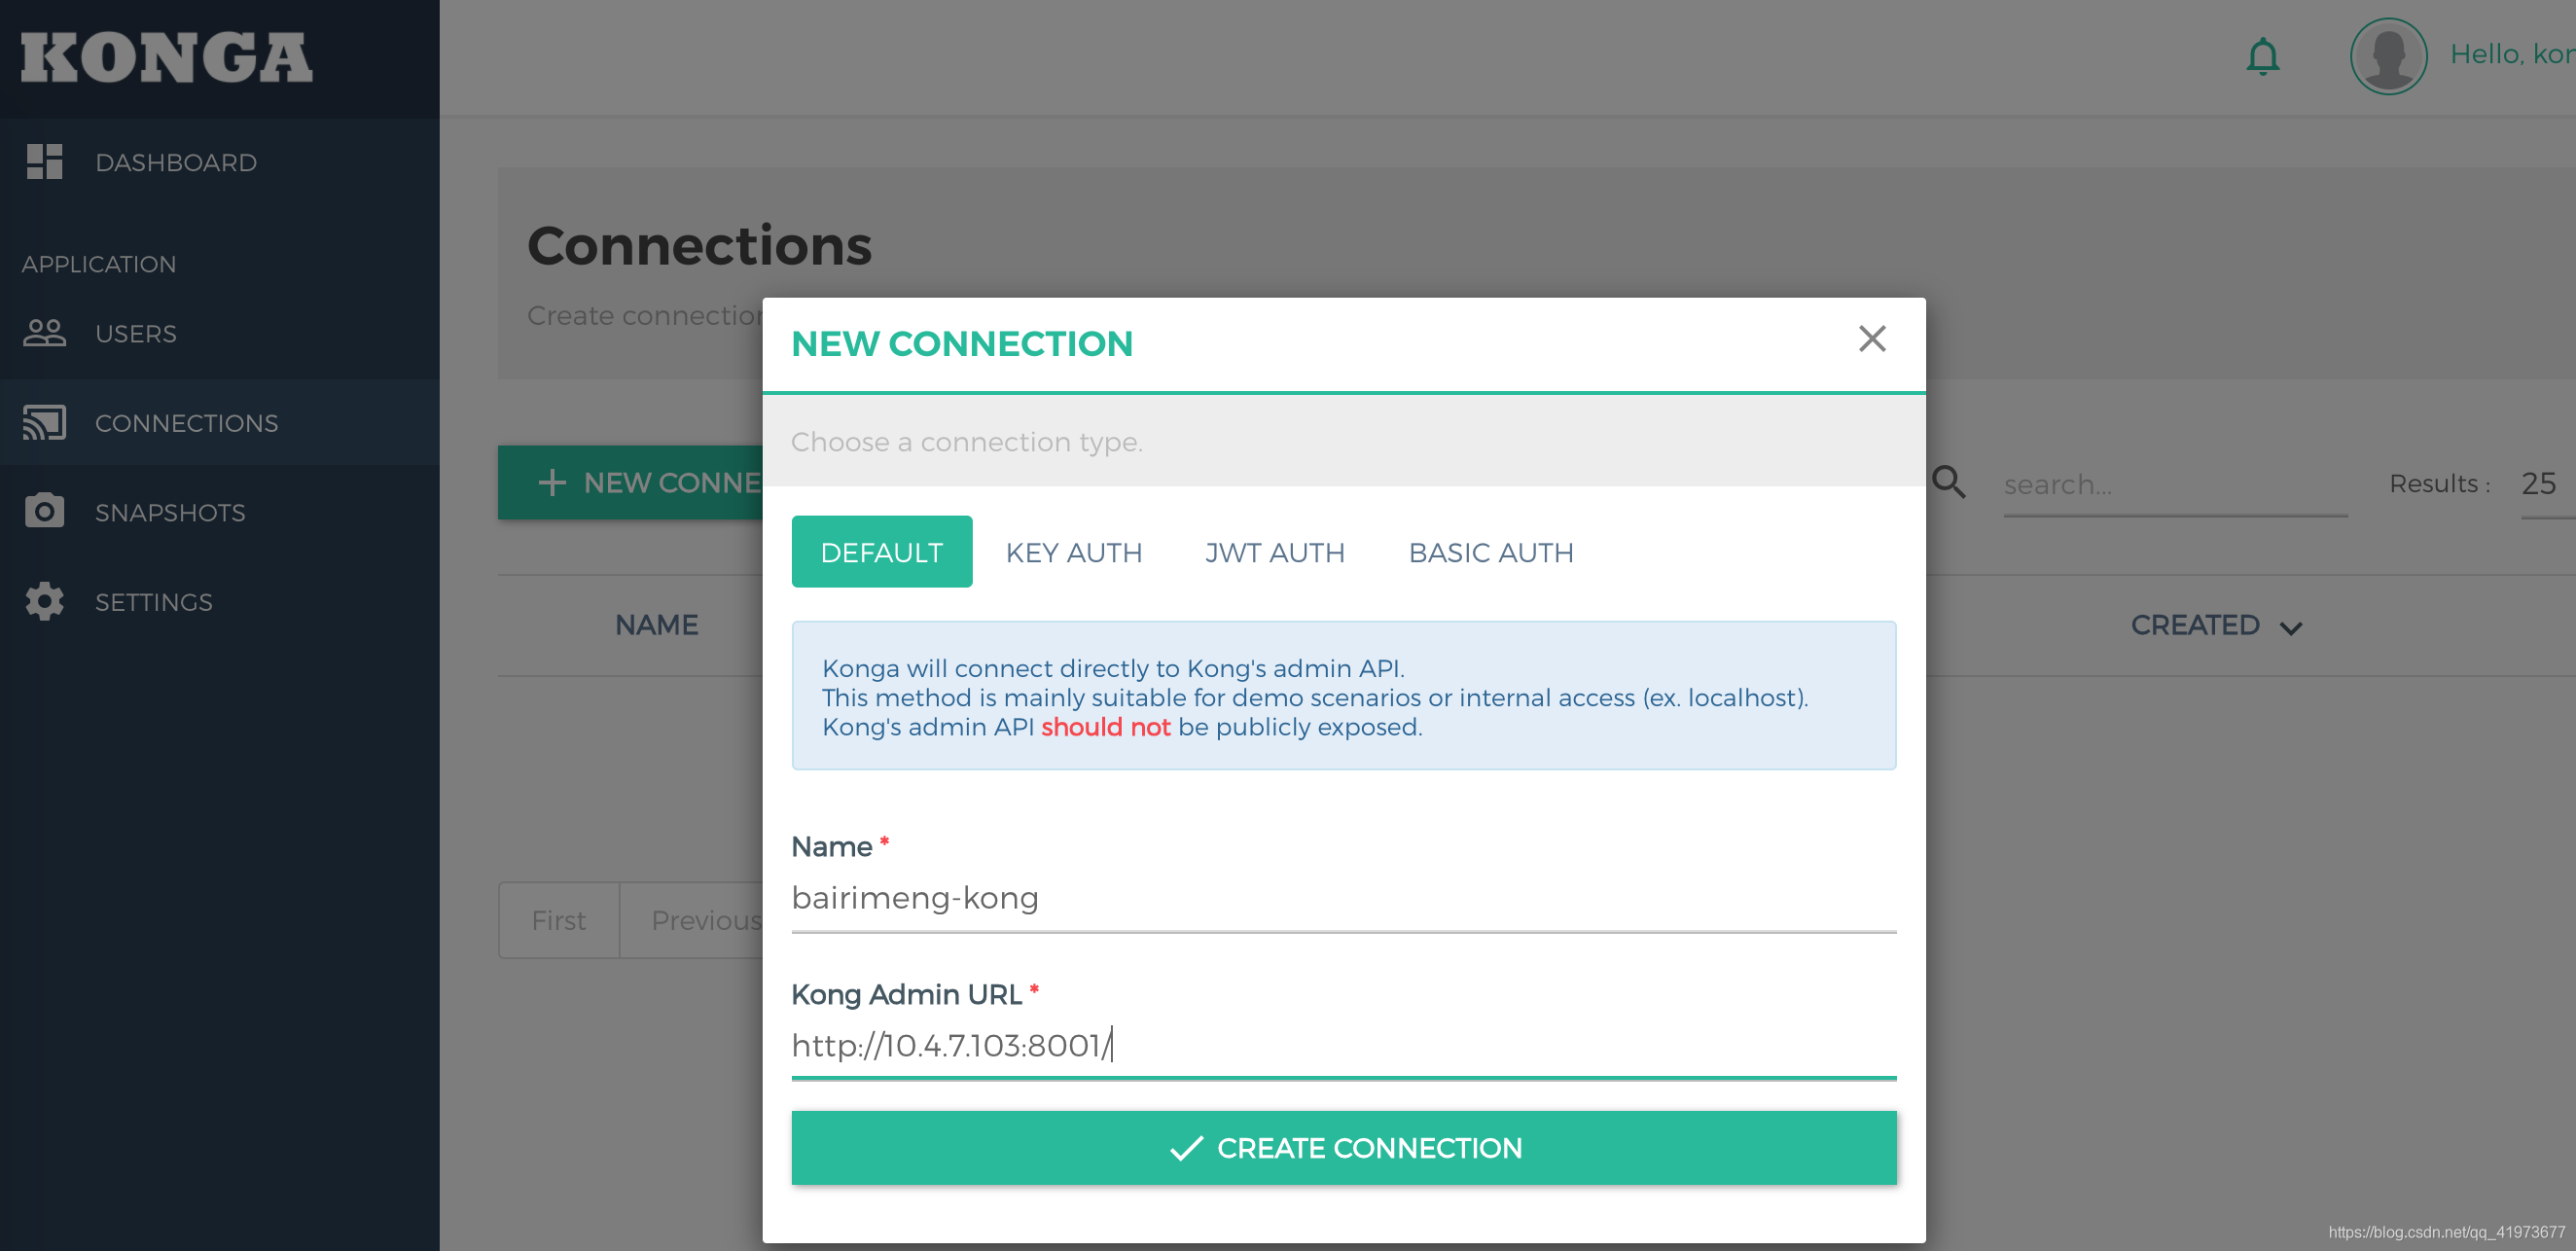Viewport: 2576px width, 1251px height.
Task: Switch to Basic Auth tab
Action: [1490, 552]
